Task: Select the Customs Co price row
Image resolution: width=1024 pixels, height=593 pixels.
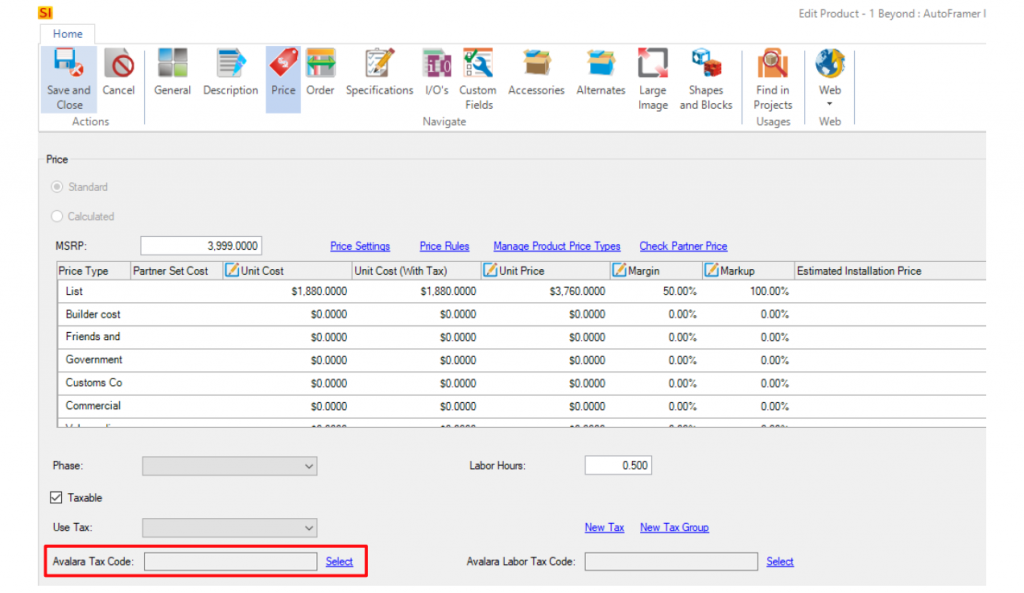Action: pos(522,383)
